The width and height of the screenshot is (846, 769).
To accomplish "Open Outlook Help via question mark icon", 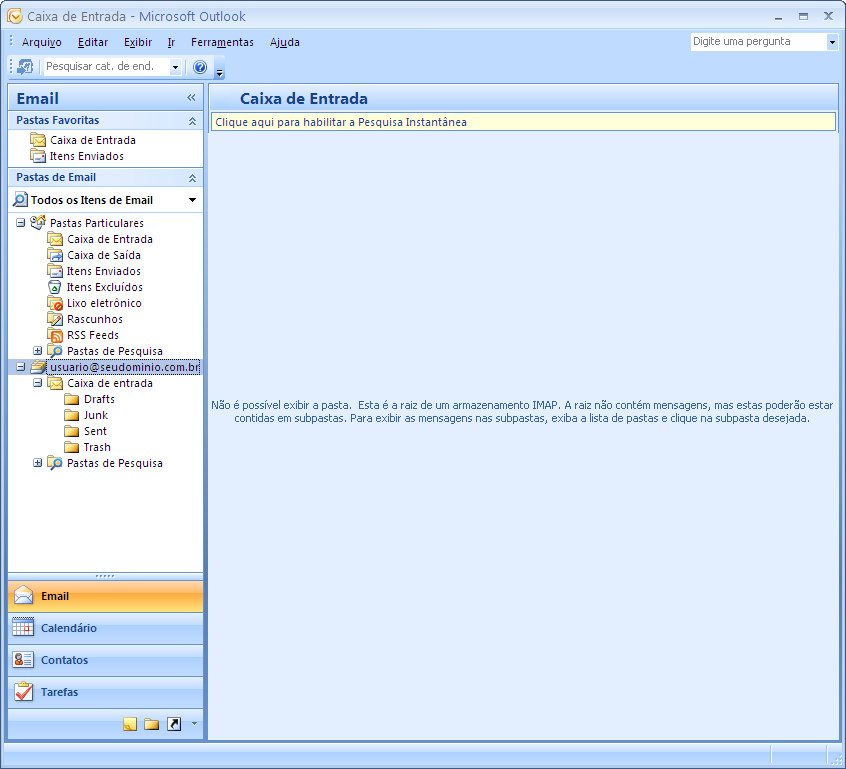I will 200,67.
